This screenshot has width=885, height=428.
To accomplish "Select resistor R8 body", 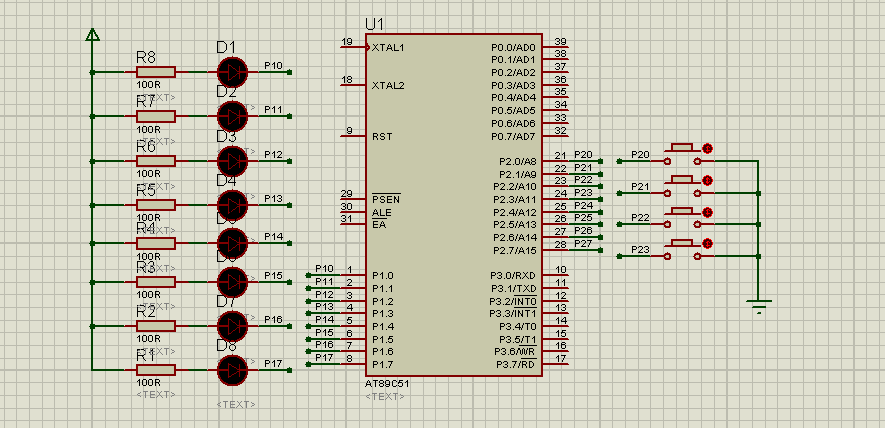I will click(156, 72).
